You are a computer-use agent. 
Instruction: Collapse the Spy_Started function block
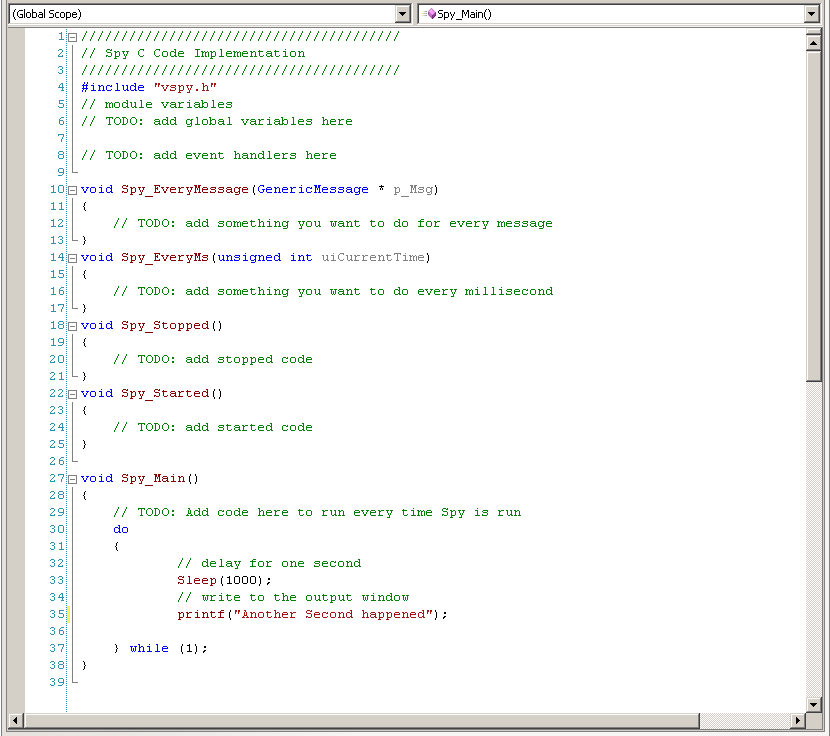click(x=72, y=393)
